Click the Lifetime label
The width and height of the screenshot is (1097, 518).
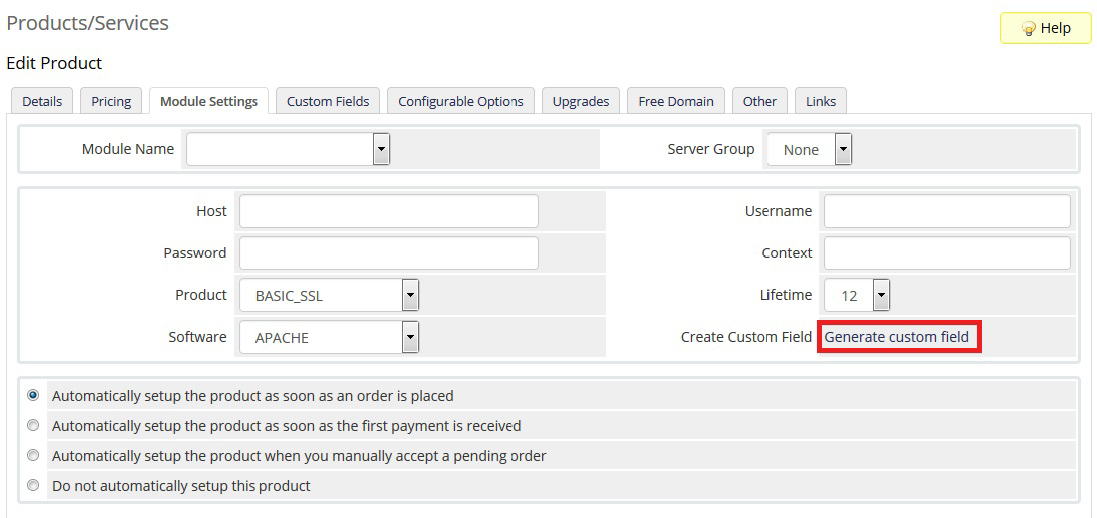coord(786,295)
